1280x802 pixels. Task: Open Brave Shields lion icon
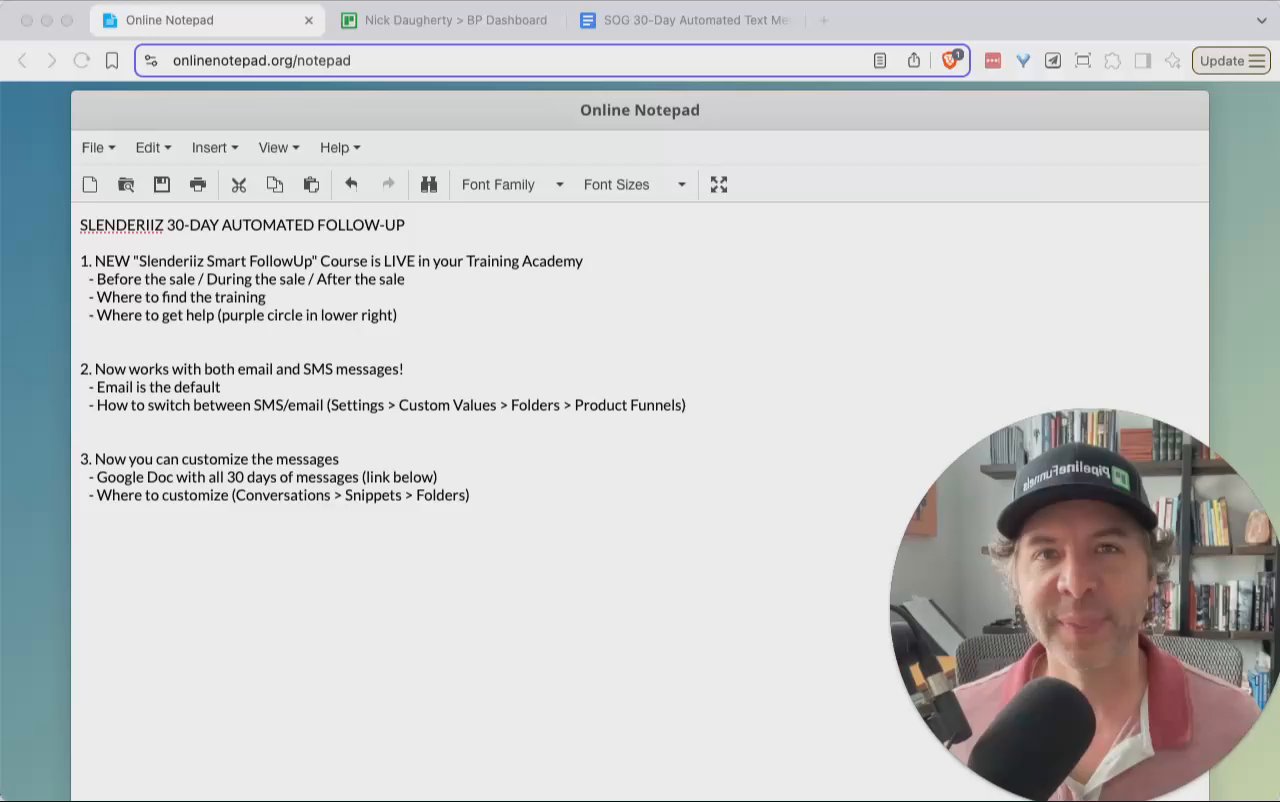[951, 60]
